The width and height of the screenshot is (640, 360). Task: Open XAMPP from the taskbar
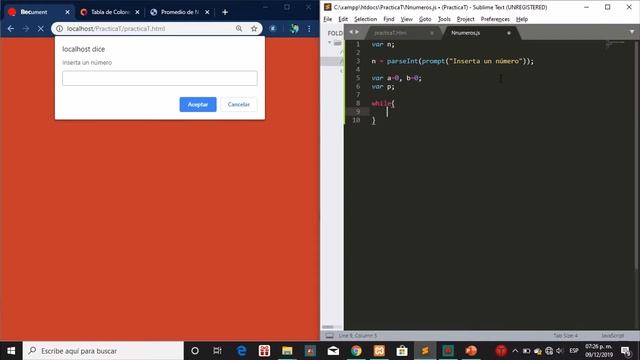[x=379, y=351]
